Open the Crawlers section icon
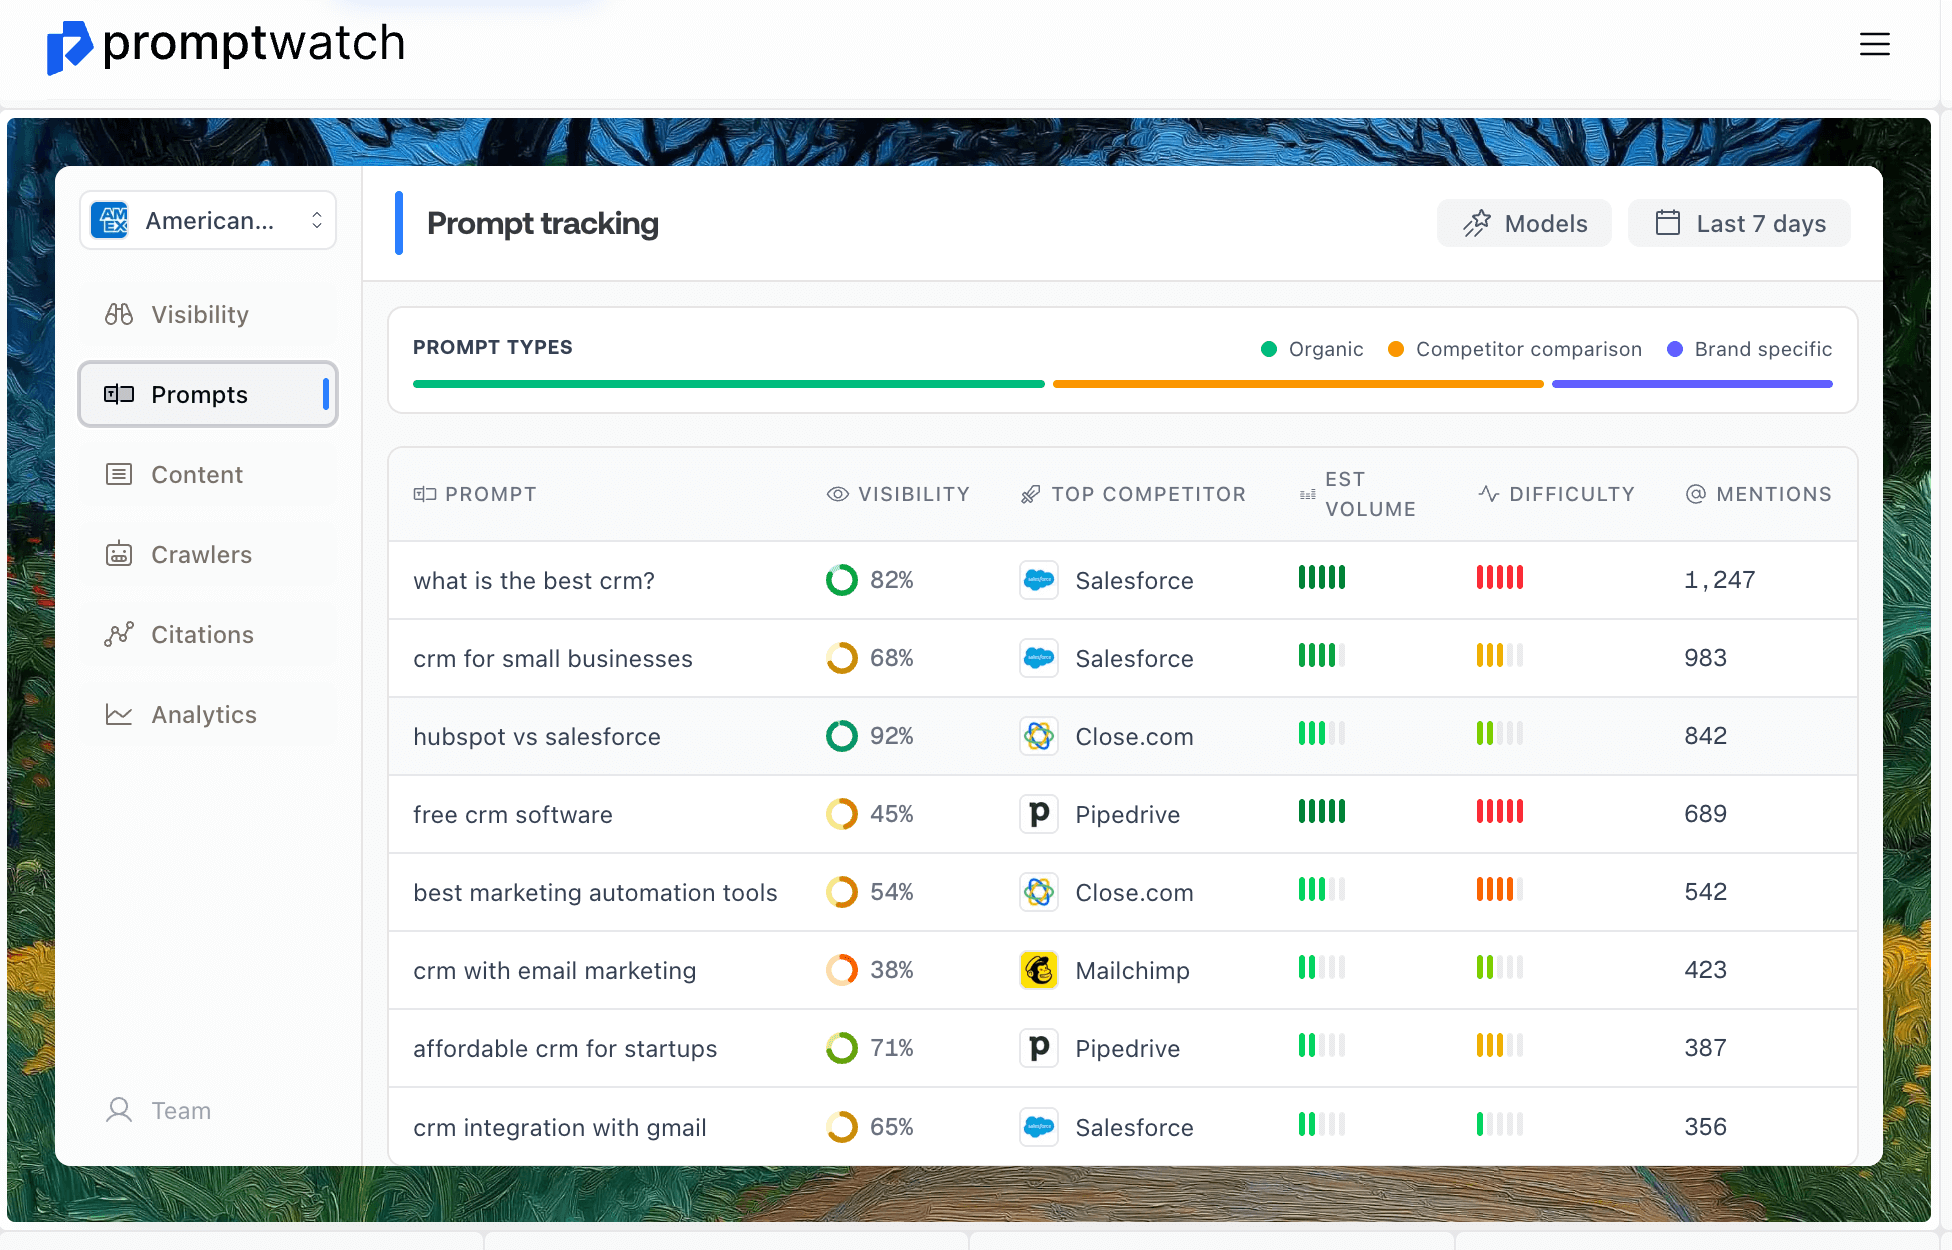 (x=119, y=554)
